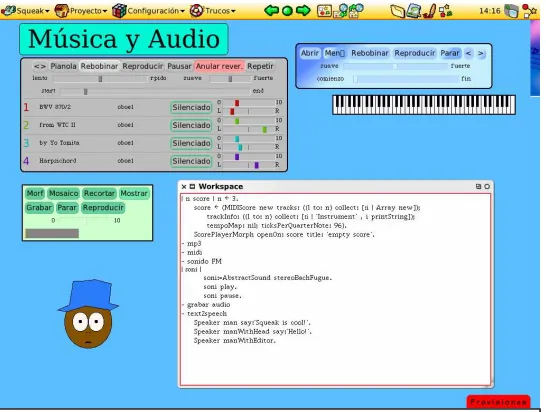The height and width of the screenshot is (412, 546).
Task: Click the 'soni play.' line in Workspace
Action: tap(220, 287)
